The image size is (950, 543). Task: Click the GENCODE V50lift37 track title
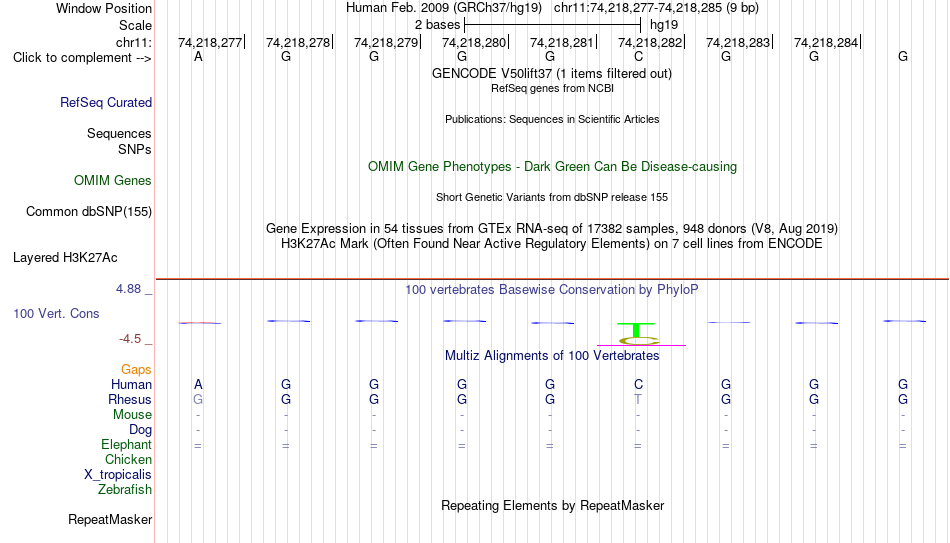tap(551, 73)
